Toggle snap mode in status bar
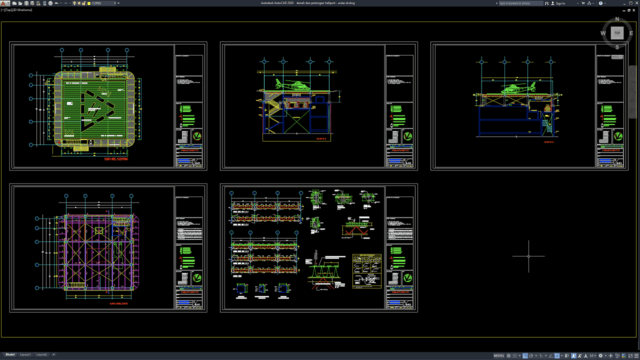 coord(515,356)
